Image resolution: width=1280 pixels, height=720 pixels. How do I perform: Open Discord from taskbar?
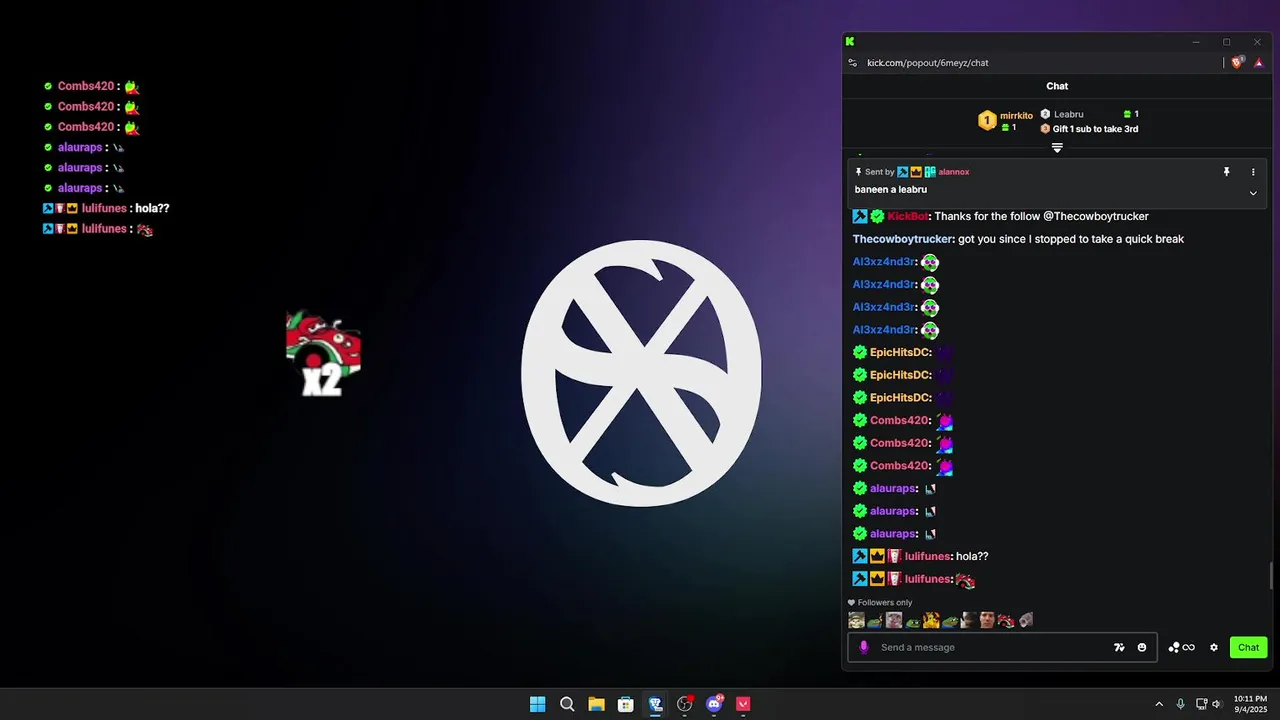pos(714,704)
